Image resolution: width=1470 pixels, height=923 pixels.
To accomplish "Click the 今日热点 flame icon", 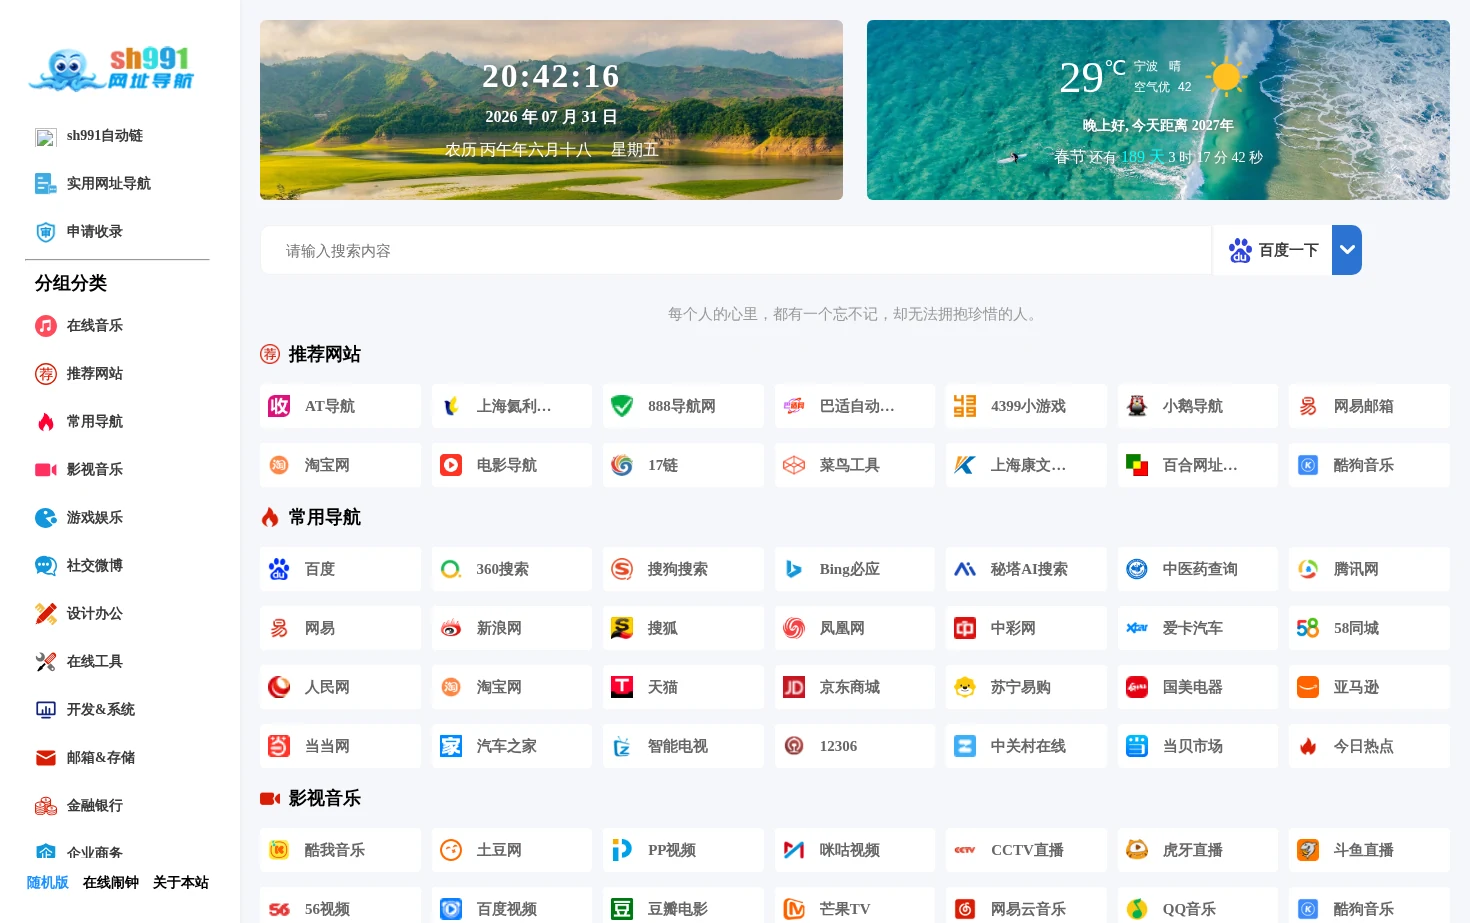I will (x=1308, y=746).
